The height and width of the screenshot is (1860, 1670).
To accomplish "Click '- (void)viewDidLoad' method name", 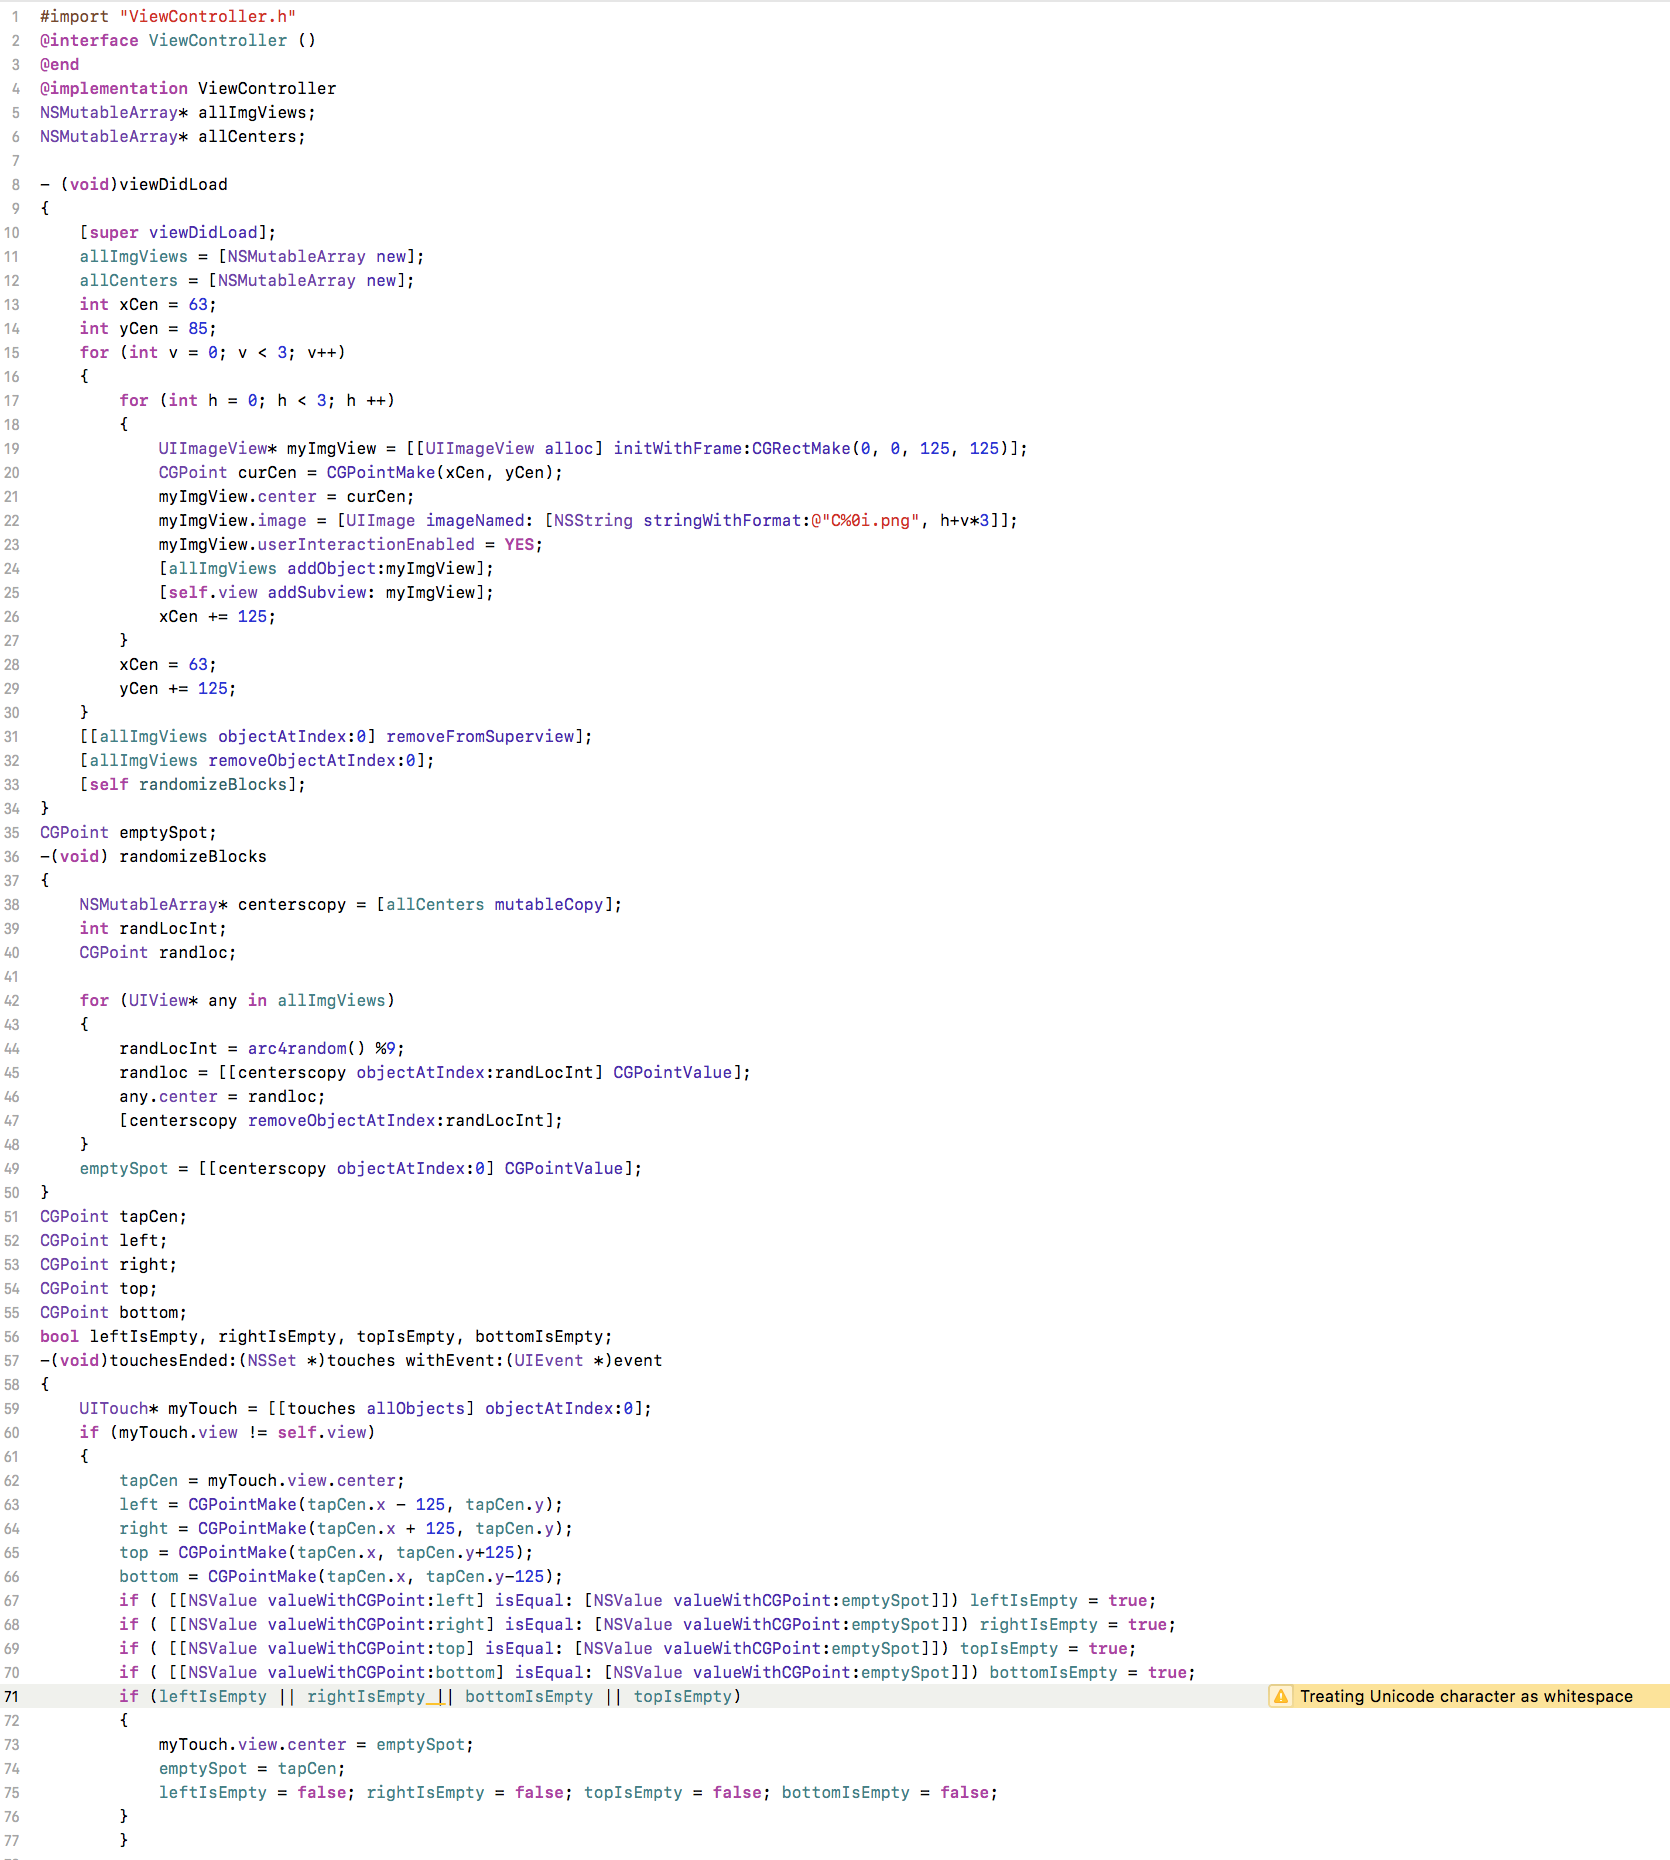I will pyautogui.click(x=134, y=184).
